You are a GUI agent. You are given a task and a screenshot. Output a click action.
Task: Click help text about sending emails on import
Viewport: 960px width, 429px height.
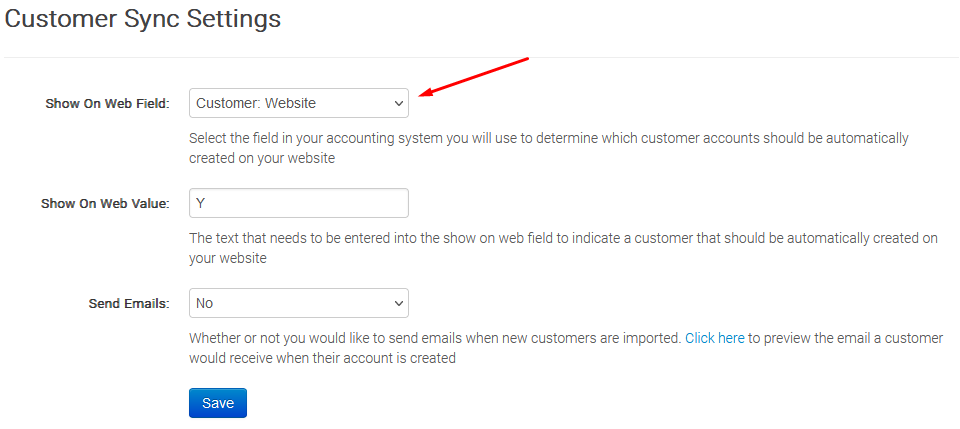point(435,338)
